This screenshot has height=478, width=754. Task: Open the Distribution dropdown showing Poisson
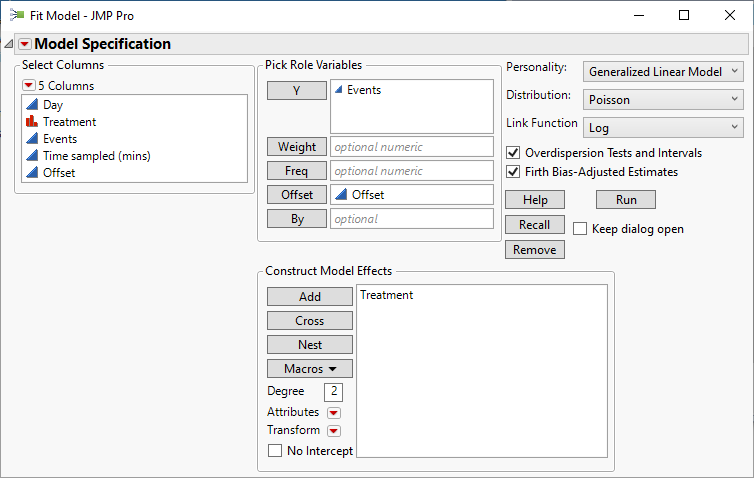coord(663,100)
